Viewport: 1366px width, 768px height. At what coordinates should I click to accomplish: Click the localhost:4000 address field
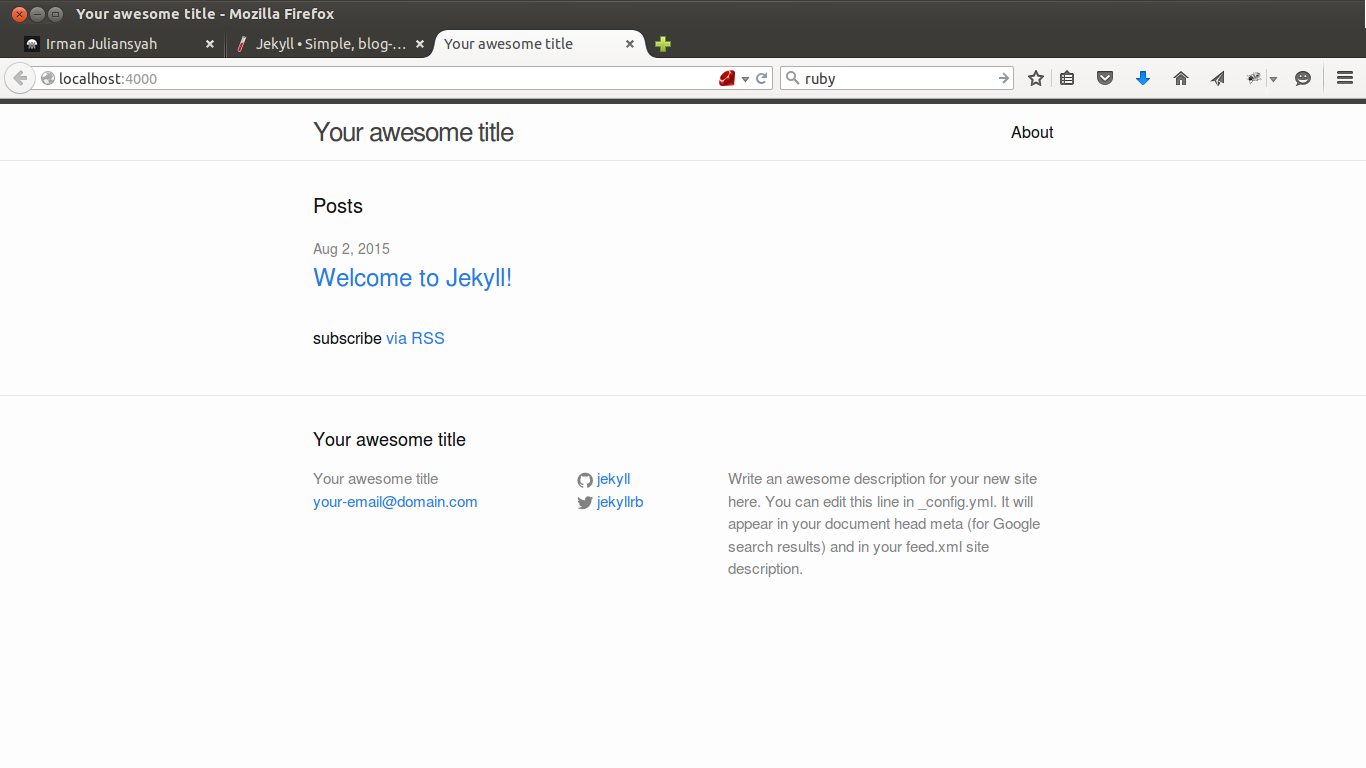tap(385, 78)
